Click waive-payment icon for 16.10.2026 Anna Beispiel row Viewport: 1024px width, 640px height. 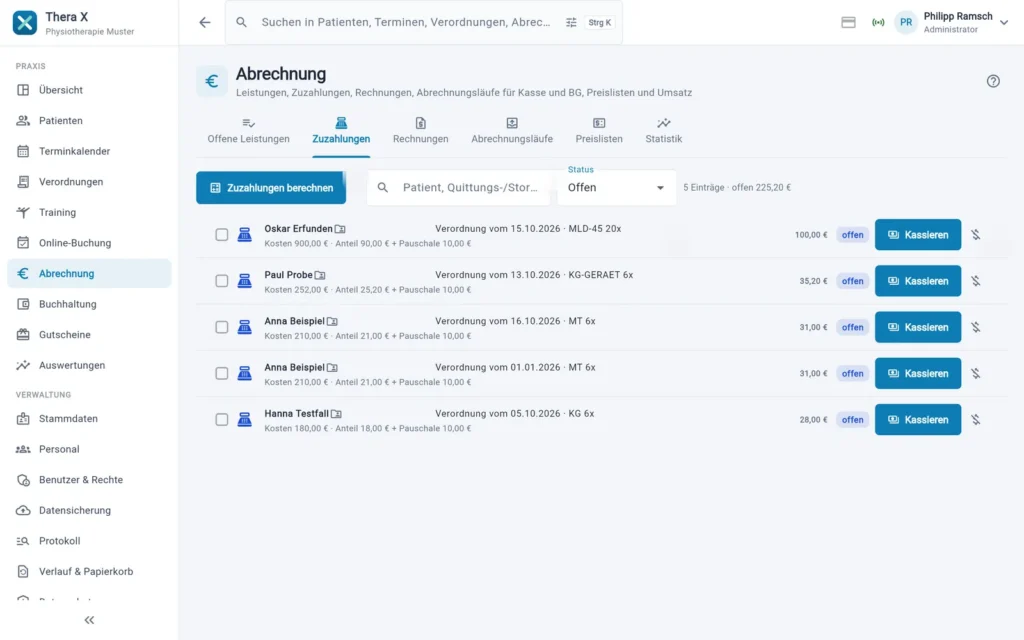[x=976, y=327]
